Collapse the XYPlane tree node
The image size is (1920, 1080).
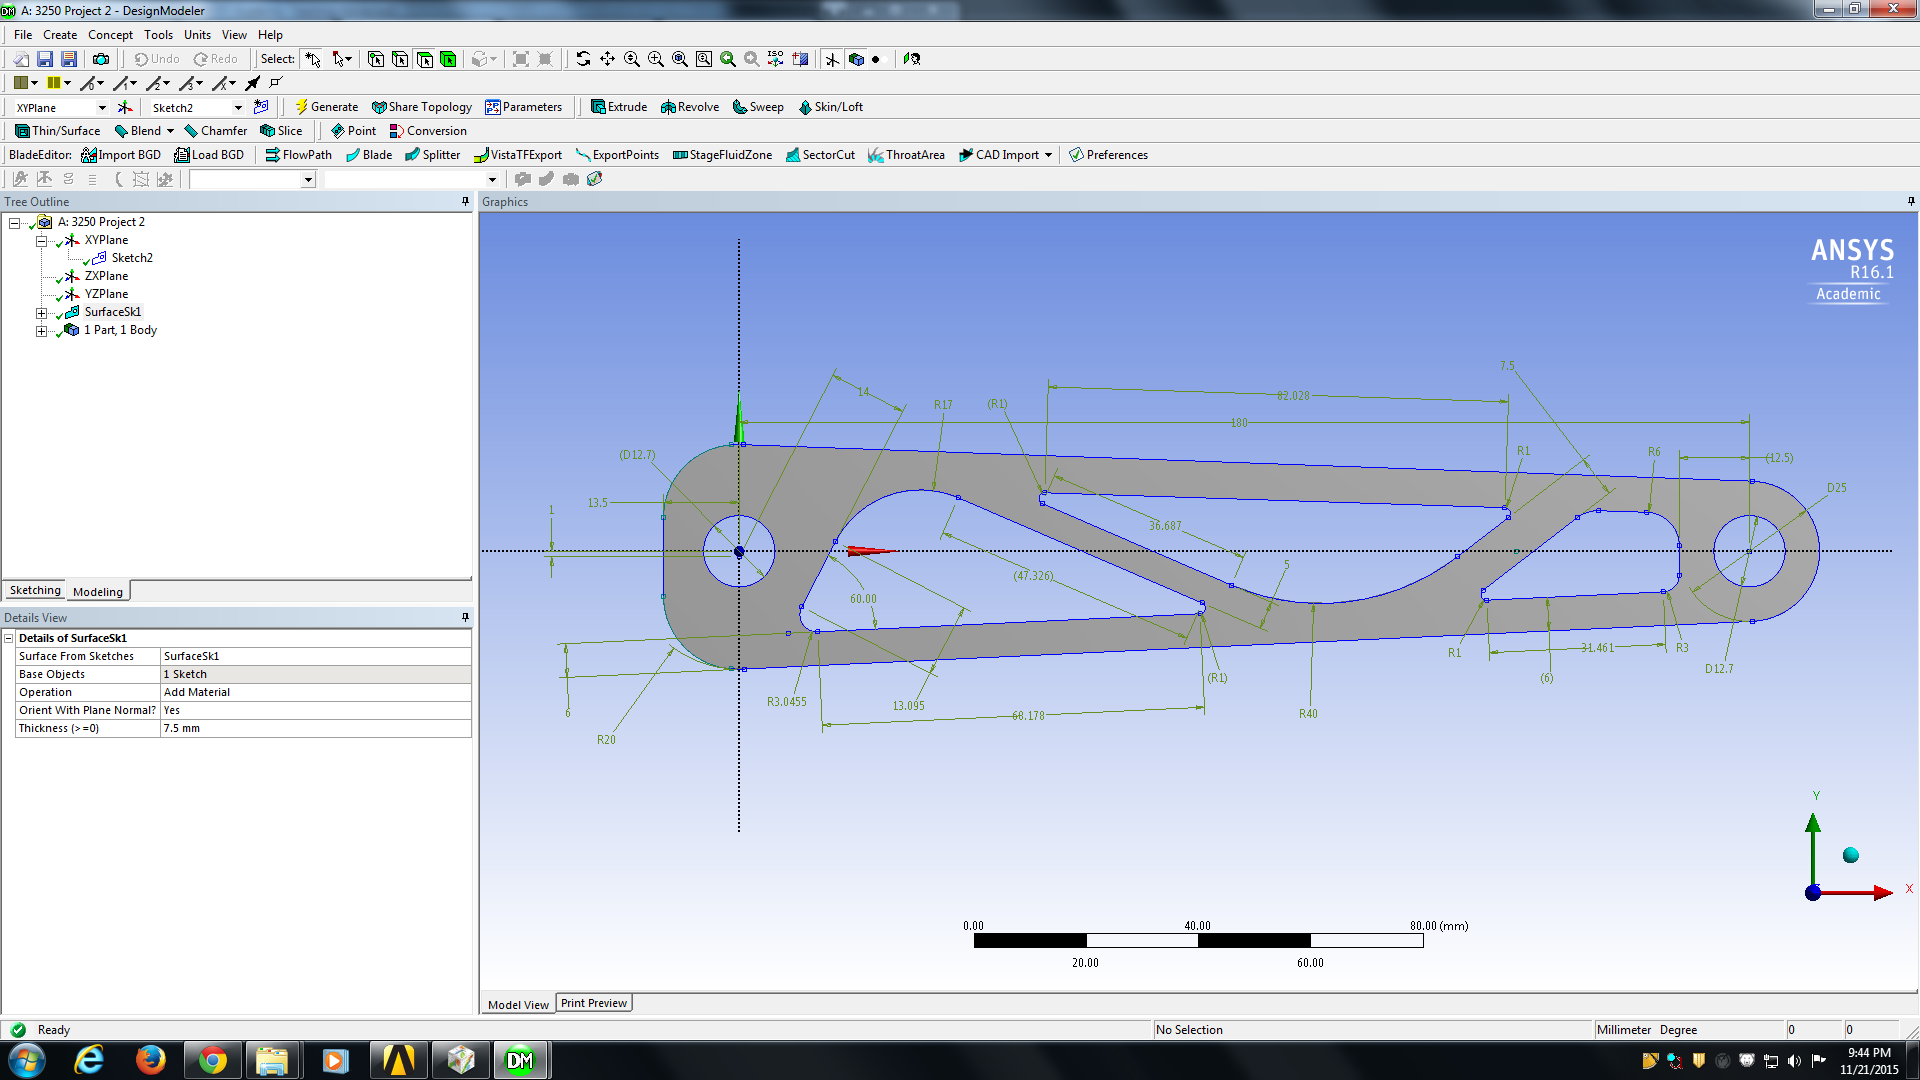click(x=41, y=241)
